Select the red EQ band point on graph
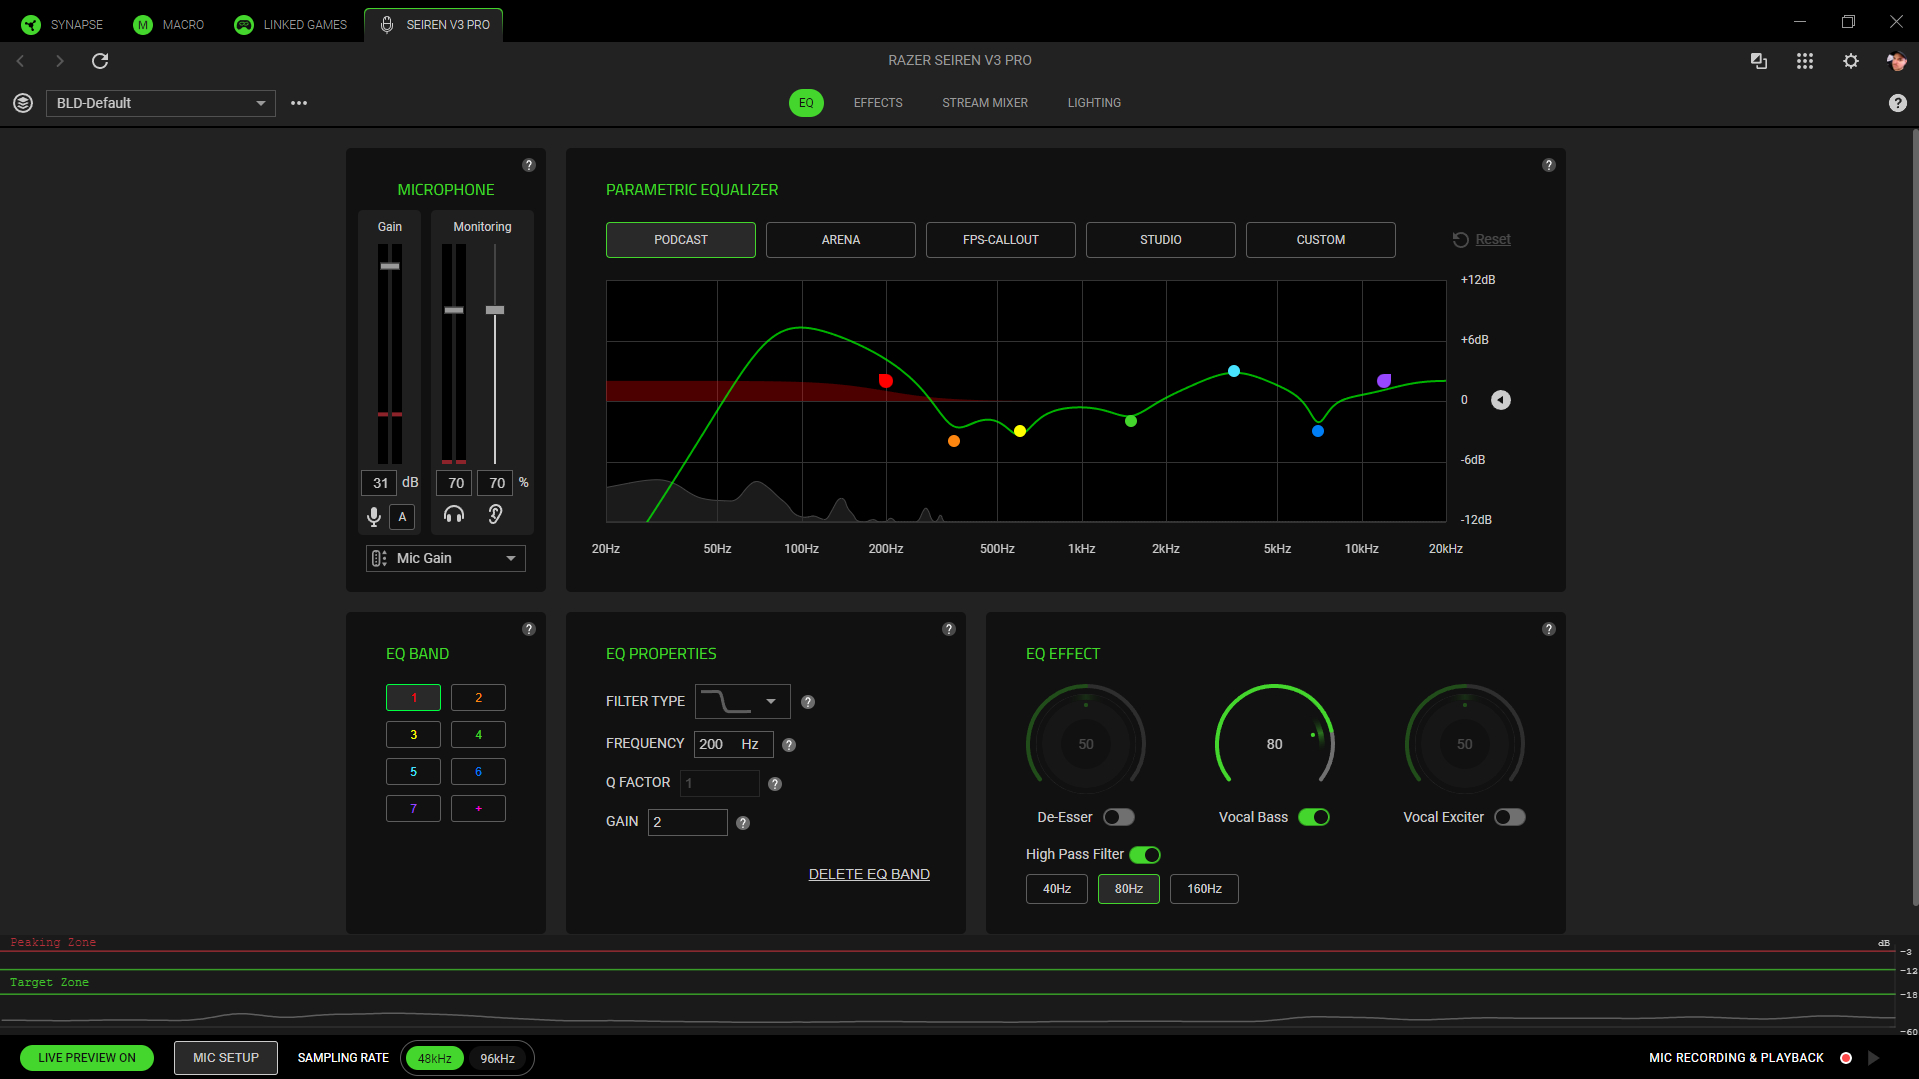This screenshot has height=1079, width=1919. [x=886, y=381]
